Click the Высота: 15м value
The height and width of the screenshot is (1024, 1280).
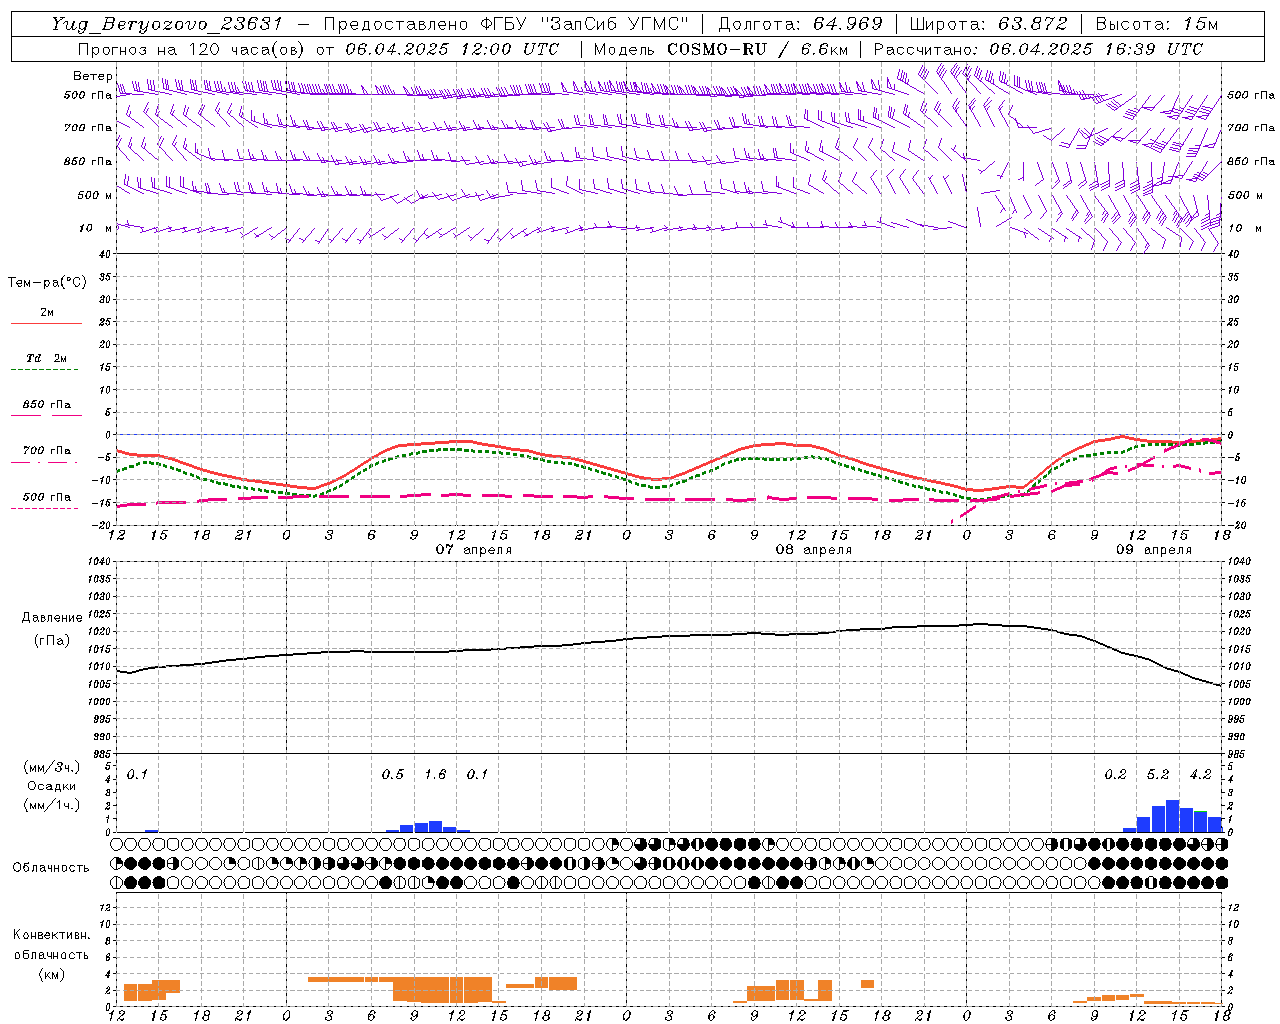coord(1157,24)
